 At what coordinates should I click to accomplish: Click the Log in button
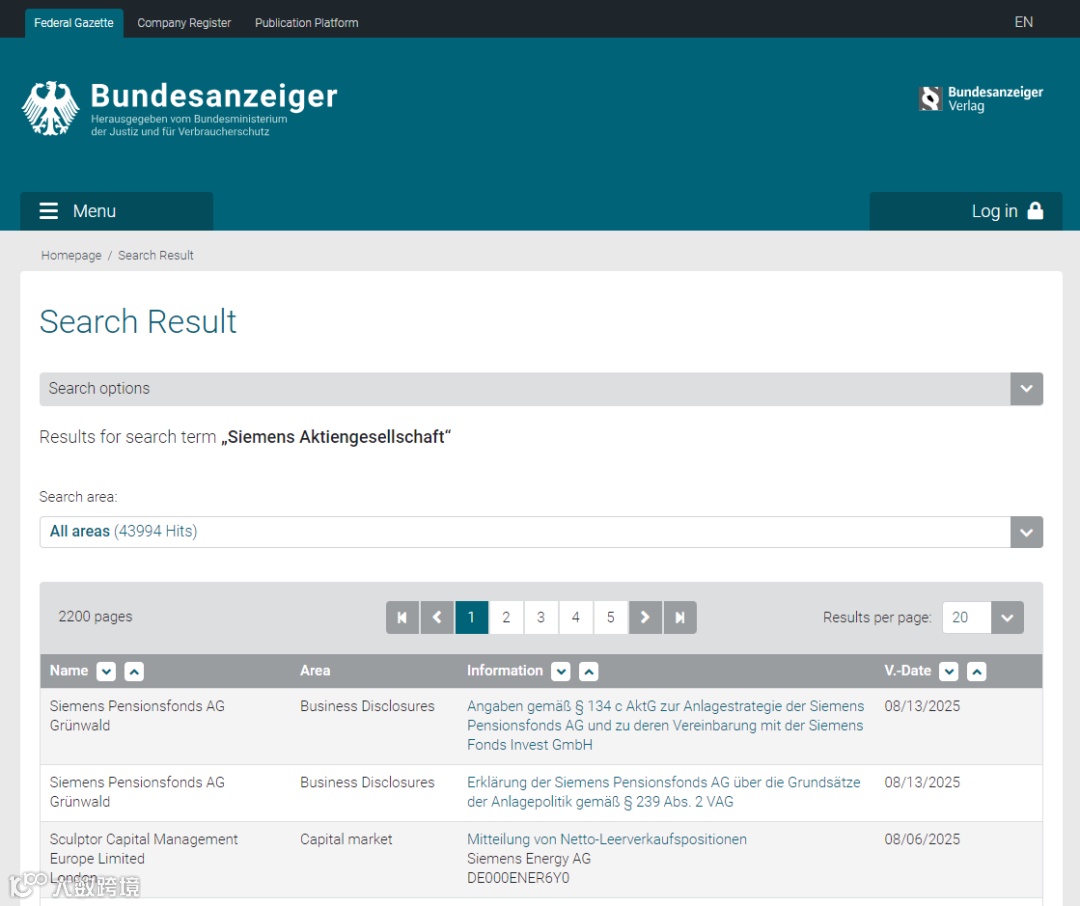(966, 211)
